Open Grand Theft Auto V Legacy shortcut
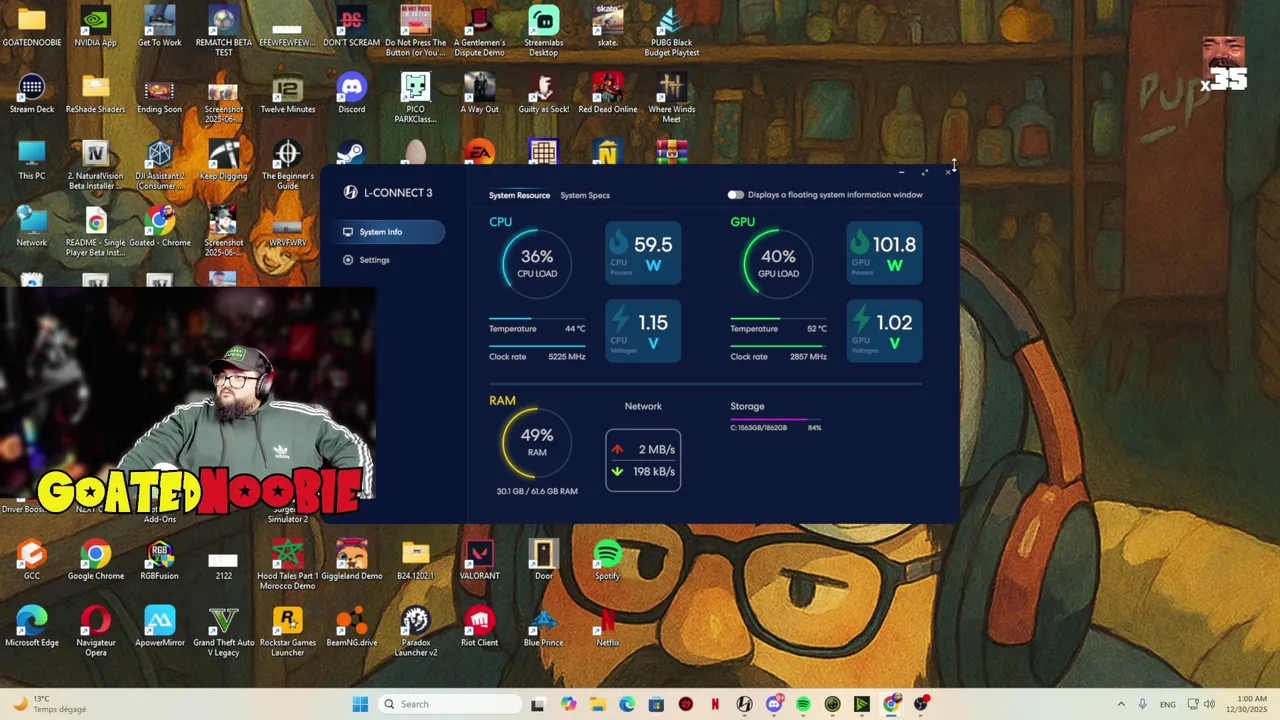This screenshot has width=1280, height=720. (x=223, y=631)
